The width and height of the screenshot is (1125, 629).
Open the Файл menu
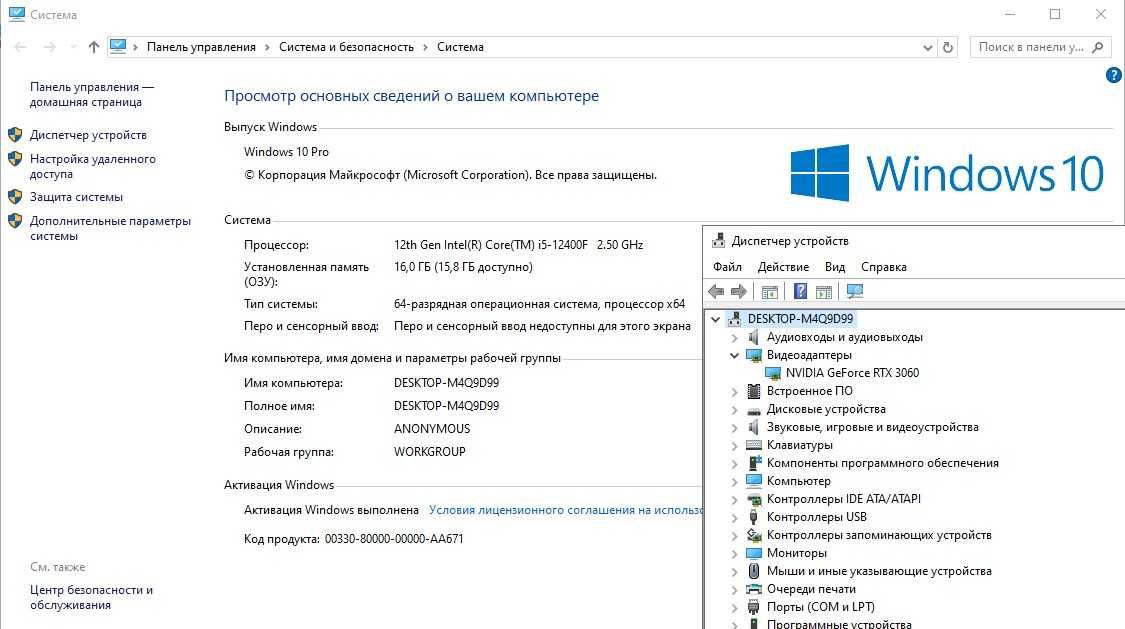tap(727, 267)
